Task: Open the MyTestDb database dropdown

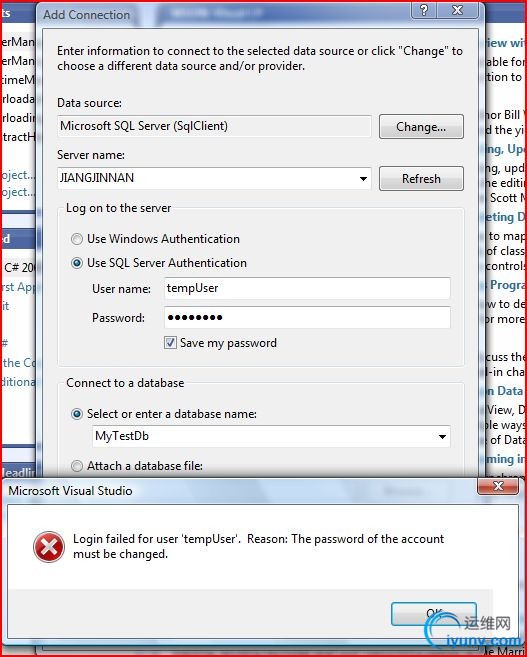Action: pos(442,437)
